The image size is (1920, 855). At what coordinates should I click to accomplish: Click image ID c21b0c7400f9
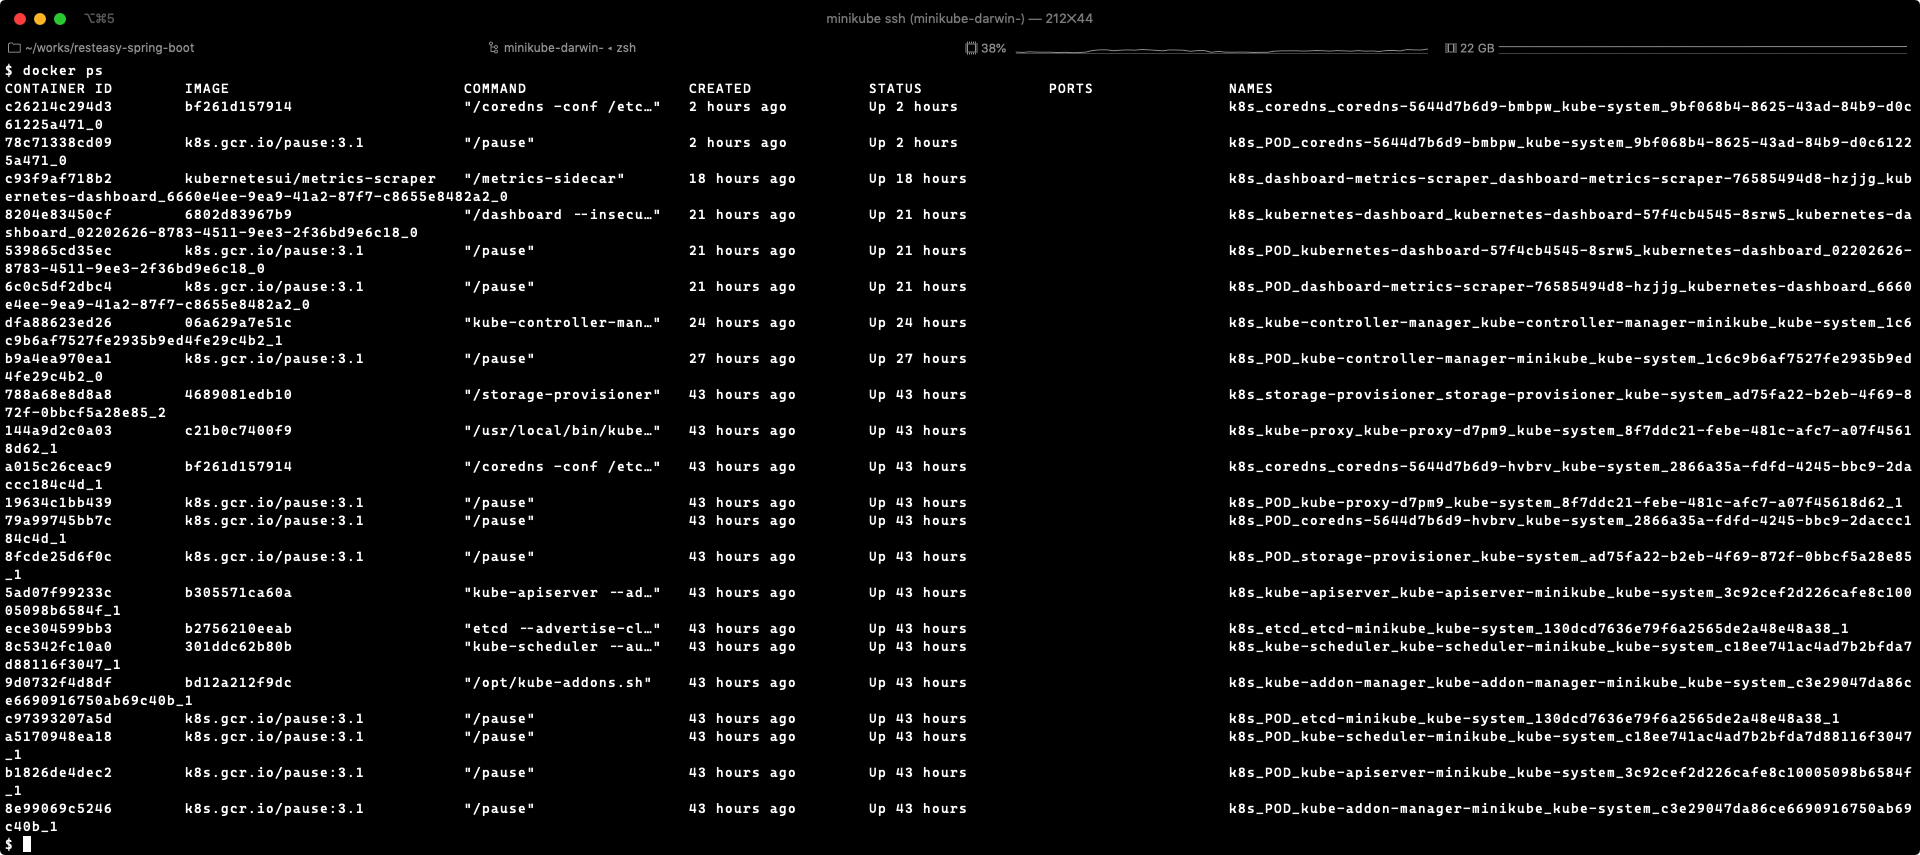coord(239,431)
